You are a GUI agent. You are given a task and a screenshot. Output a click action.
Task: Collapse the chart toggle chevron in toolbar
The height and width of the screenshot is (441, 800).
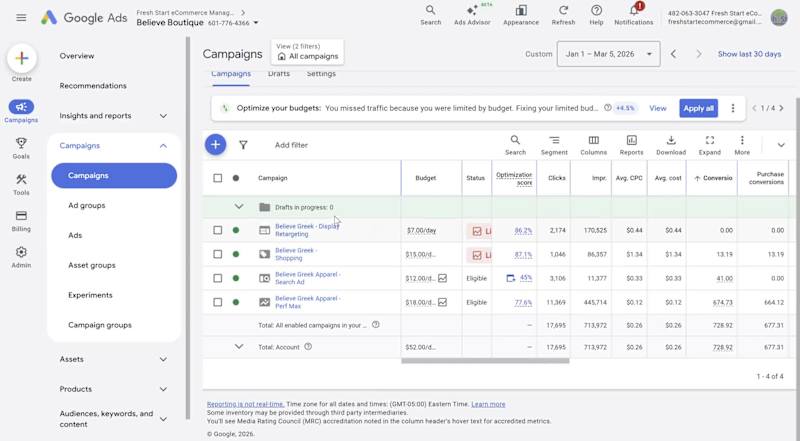click(781, 145)
